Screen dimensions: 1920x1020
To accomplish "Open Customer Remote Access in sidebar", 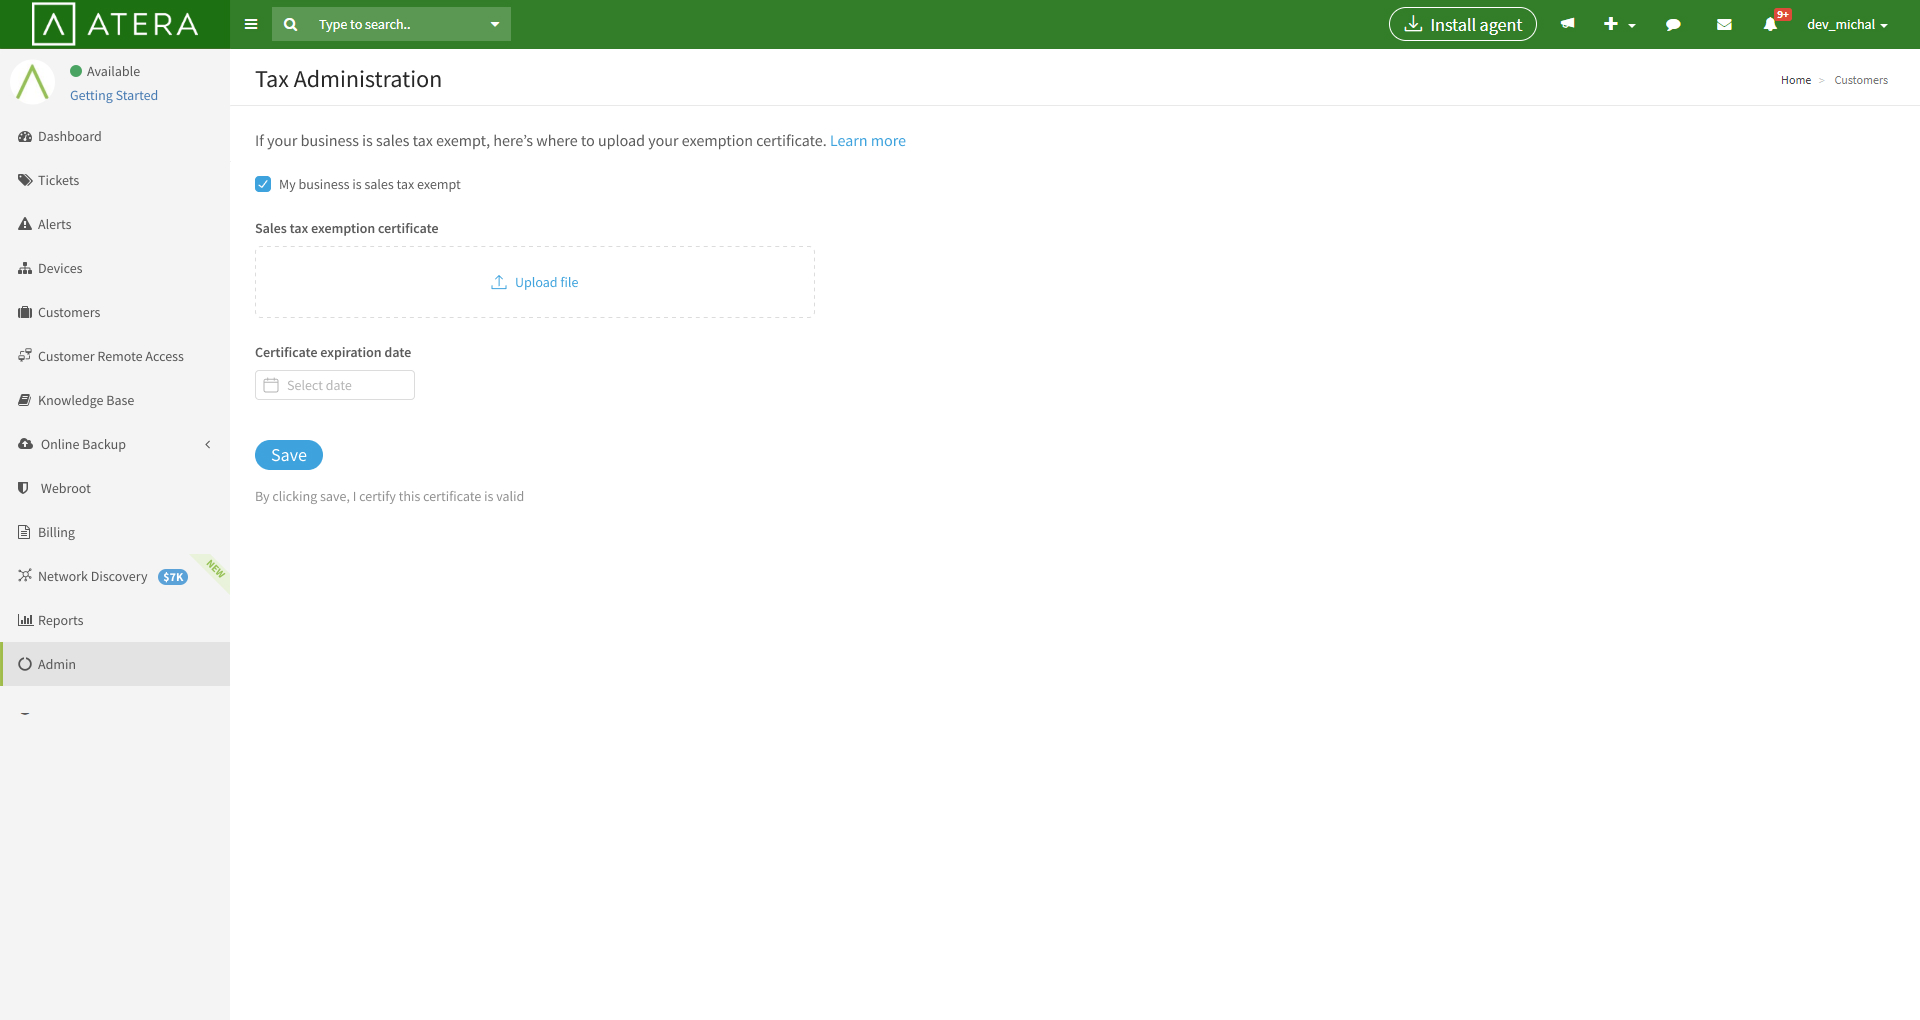I will (x=115, y=356).
